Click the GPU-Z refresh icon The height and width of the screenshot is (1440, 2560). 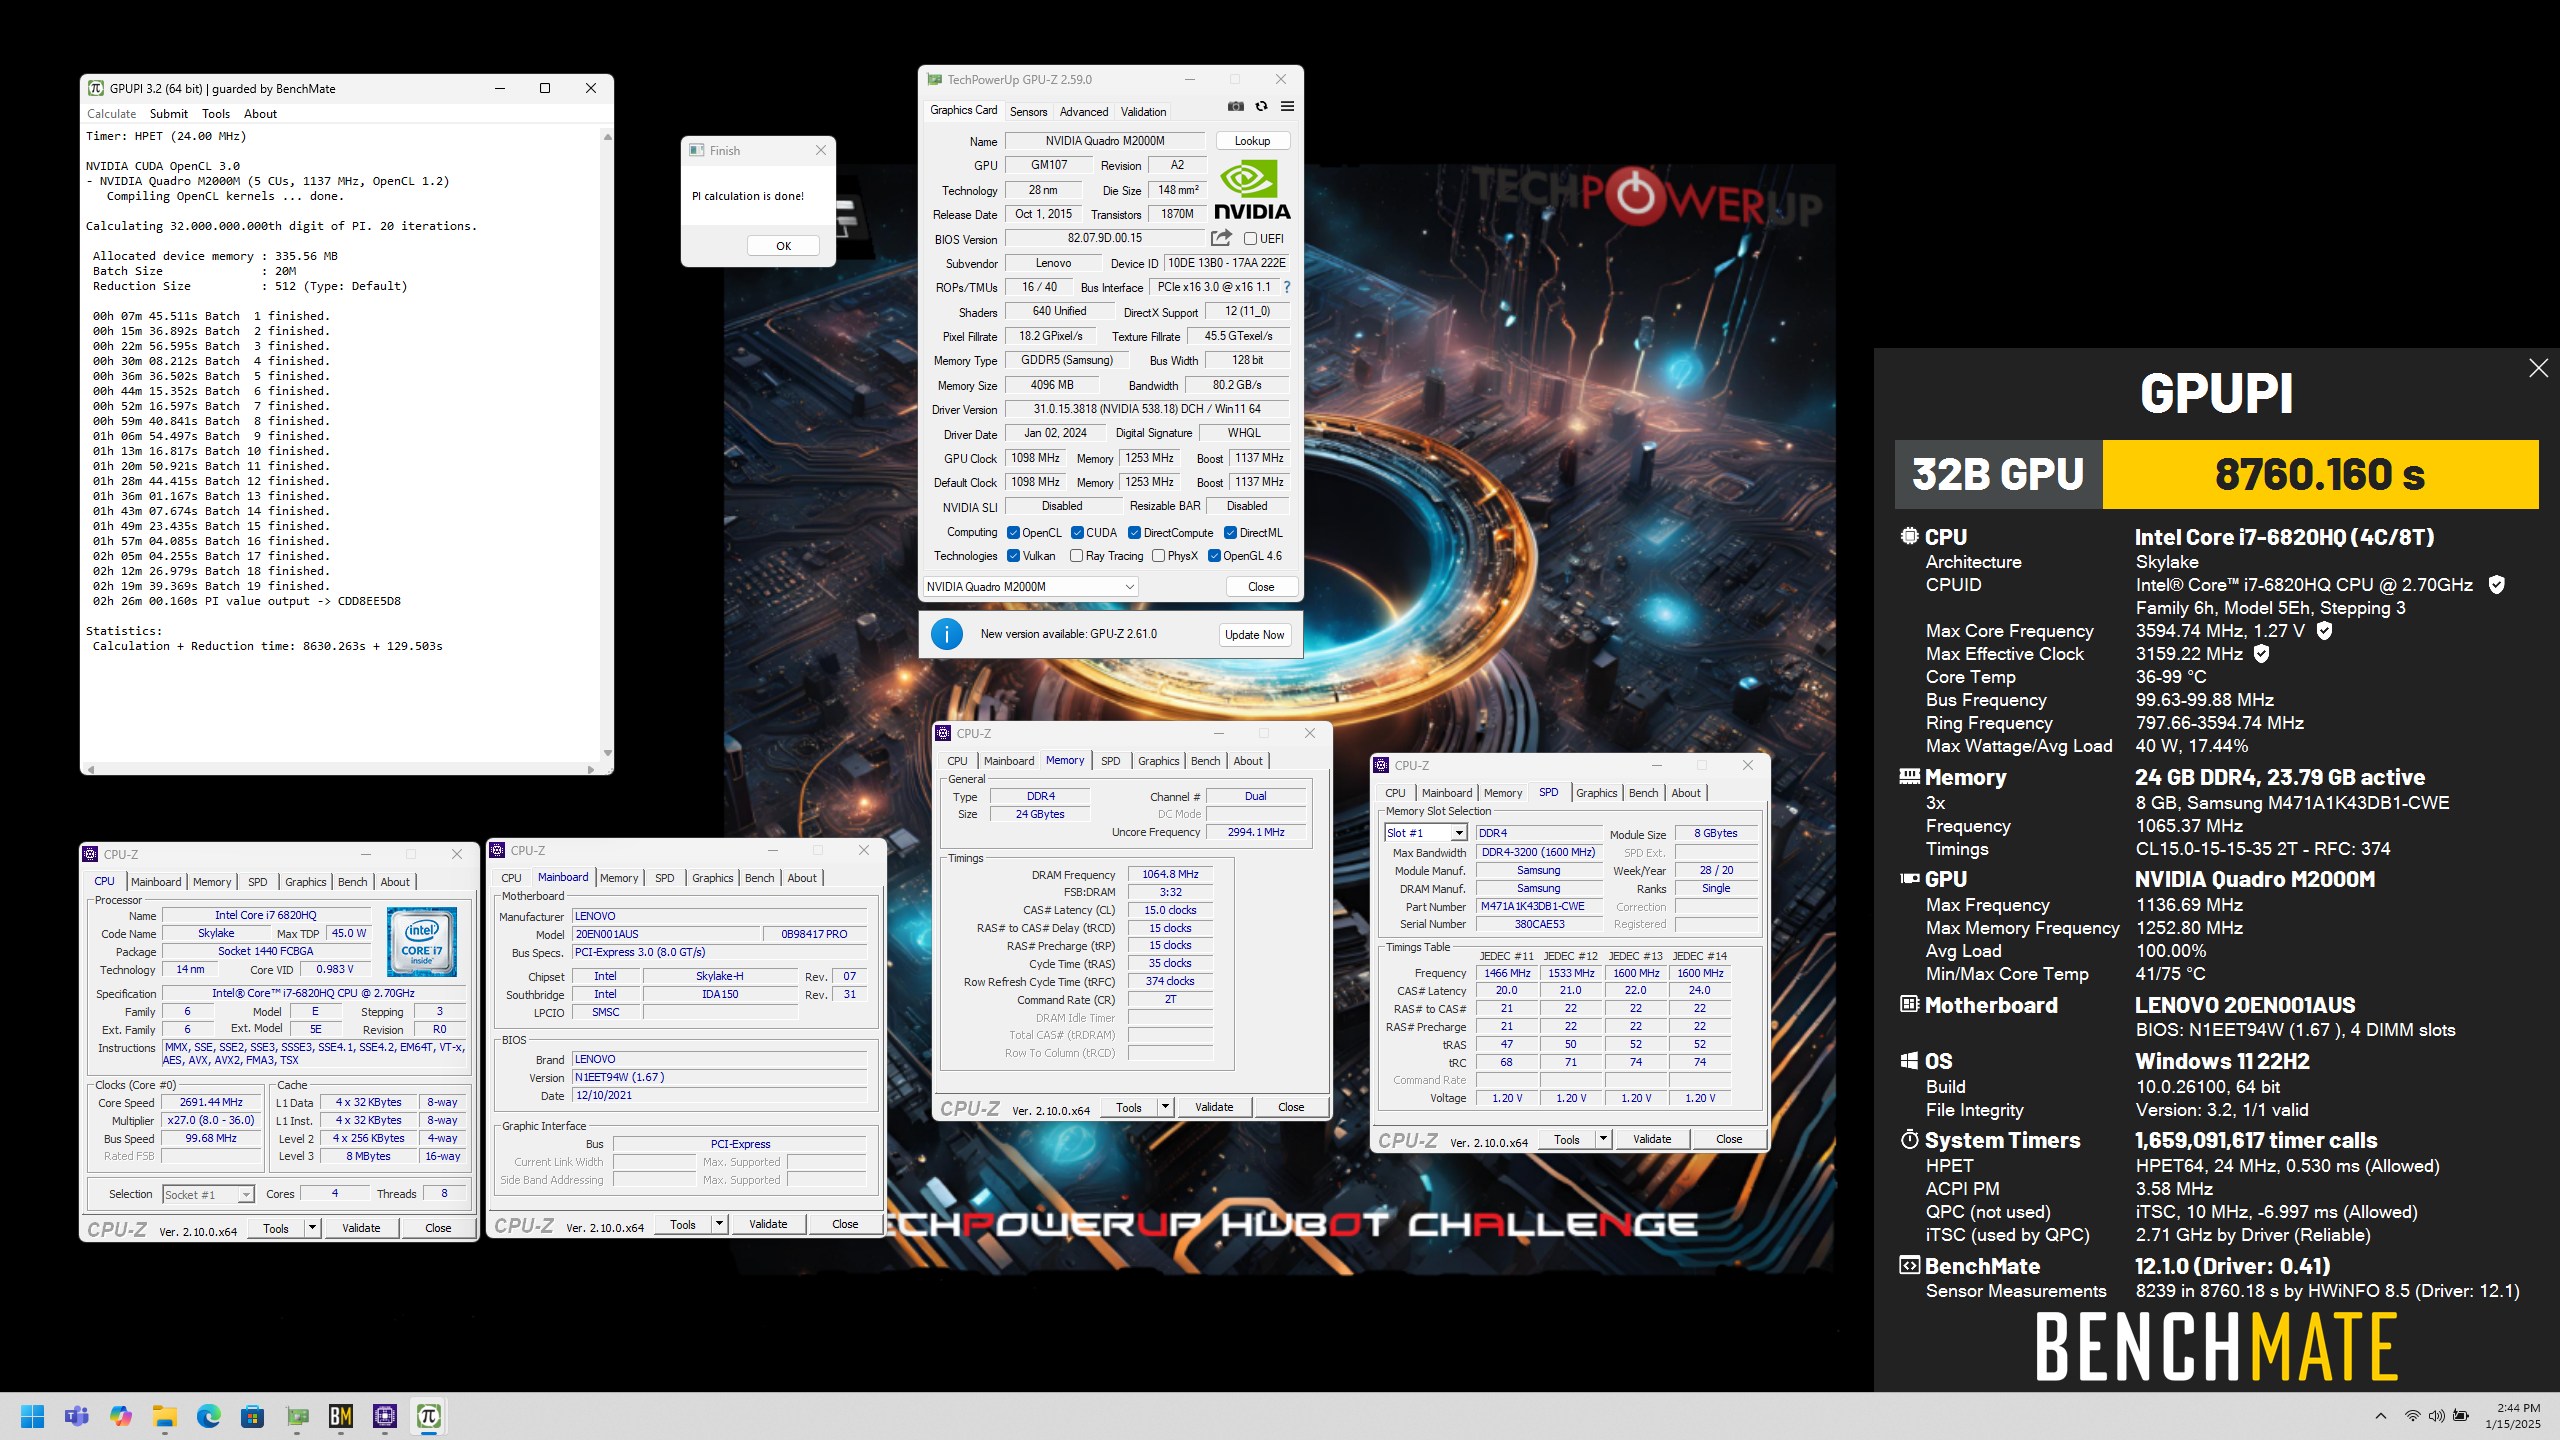pyautogui.click(x=1262, y=107)
